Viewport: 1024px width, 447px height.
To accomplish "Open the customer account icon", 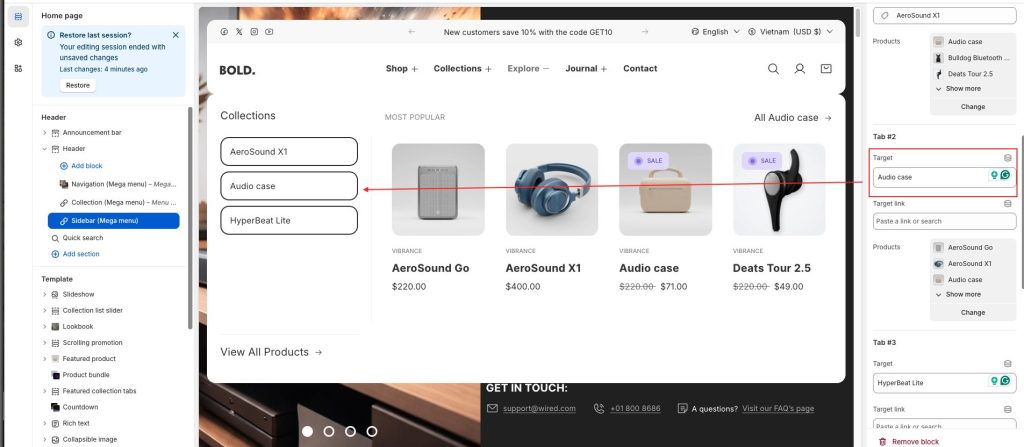I will coord(799,69).
